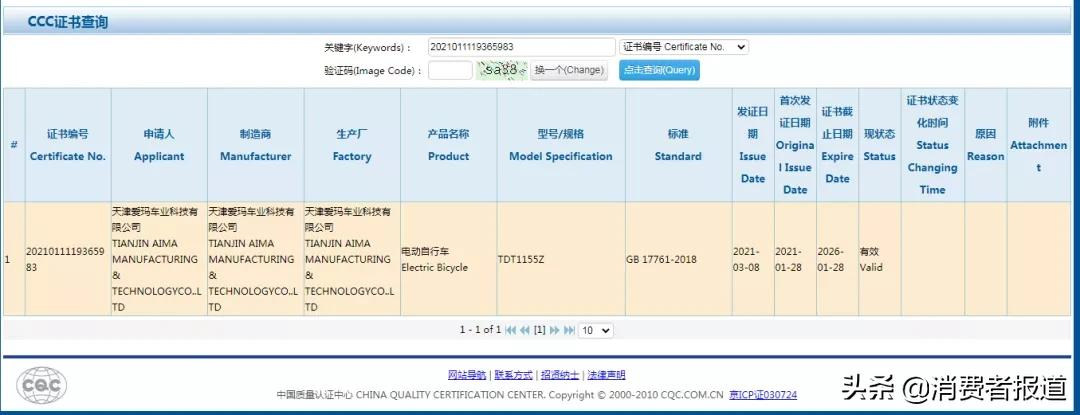The height and width of the screenshot is (415, 1080).
Task: Click the Standard column header
Action: tap(678, 145)
